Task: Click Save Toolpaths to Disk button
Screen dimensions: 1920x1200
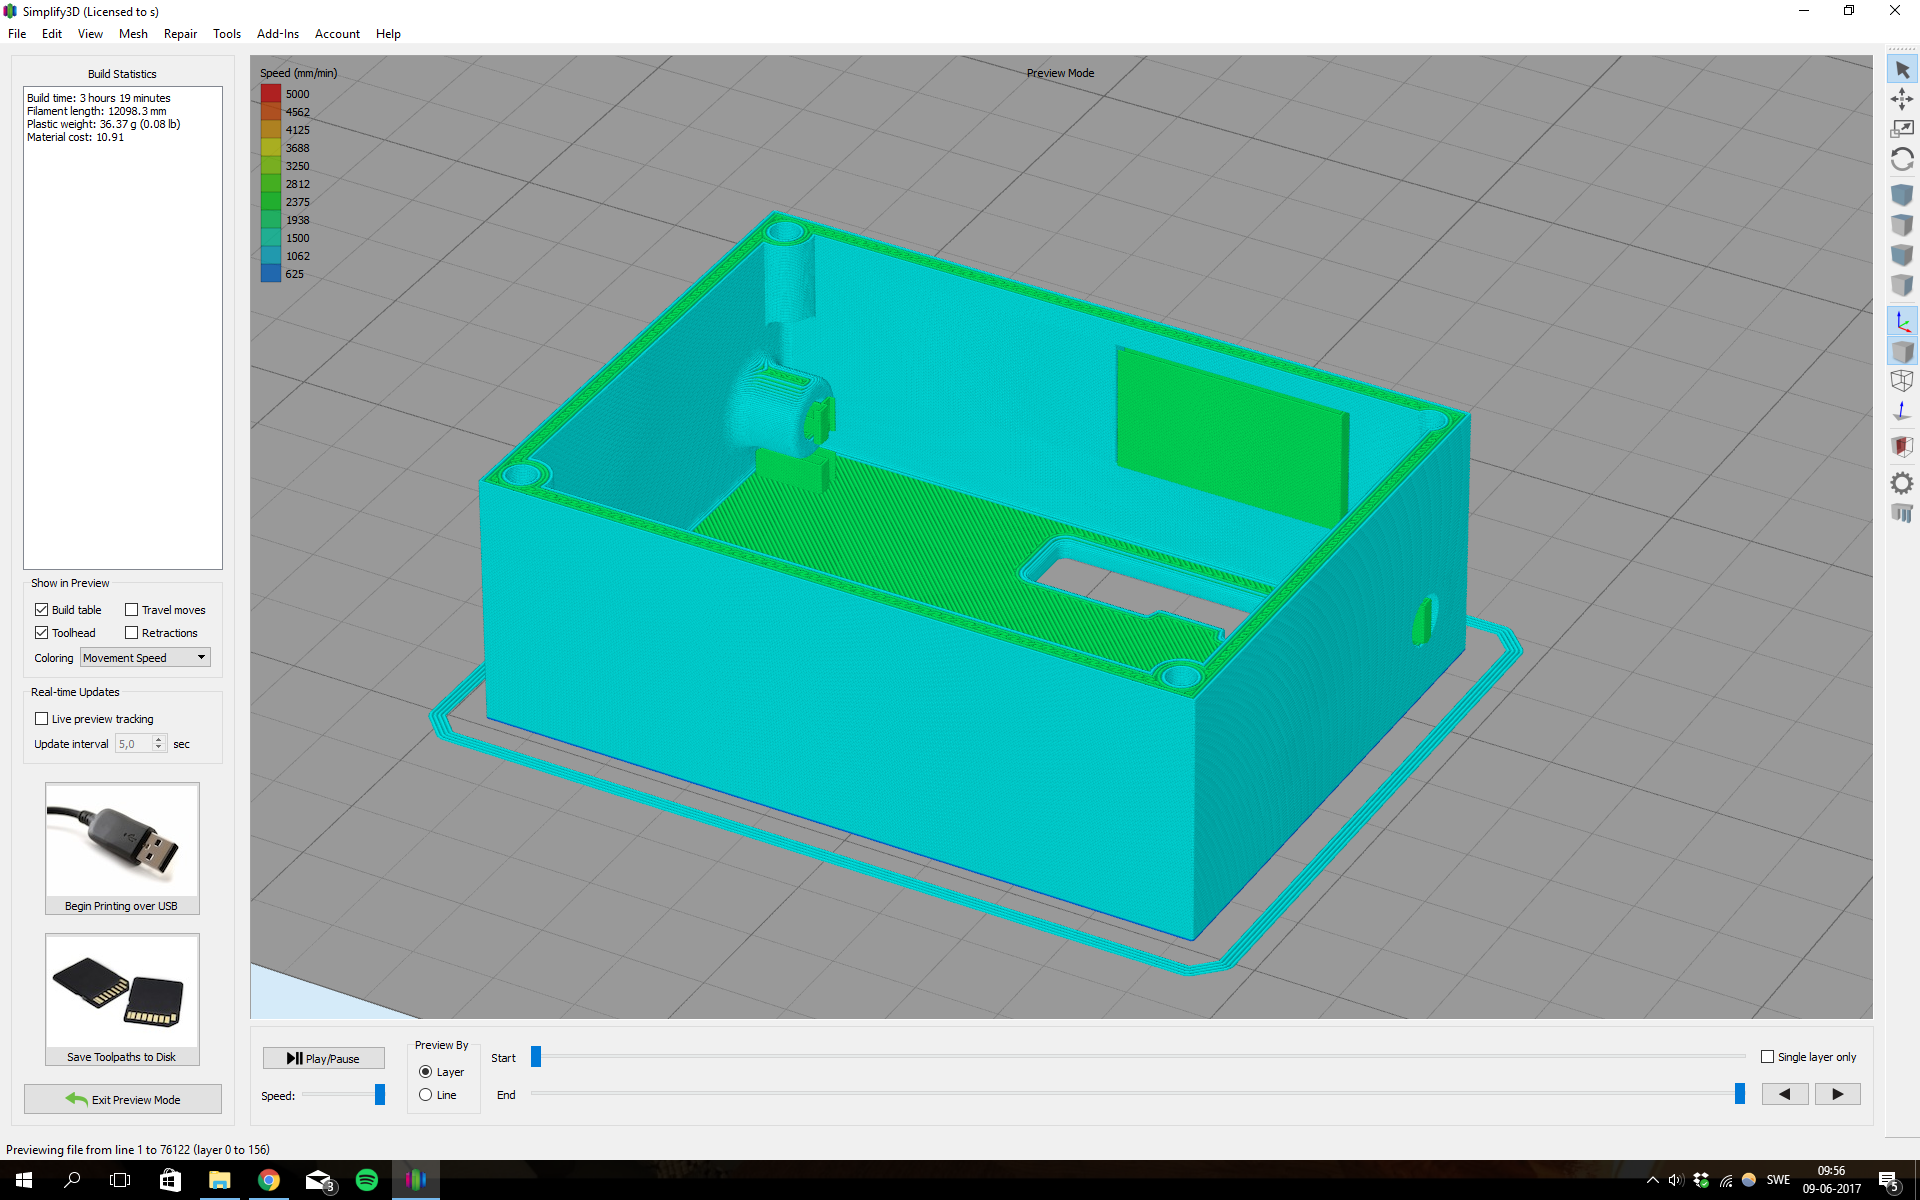Action: coord(122,999)
